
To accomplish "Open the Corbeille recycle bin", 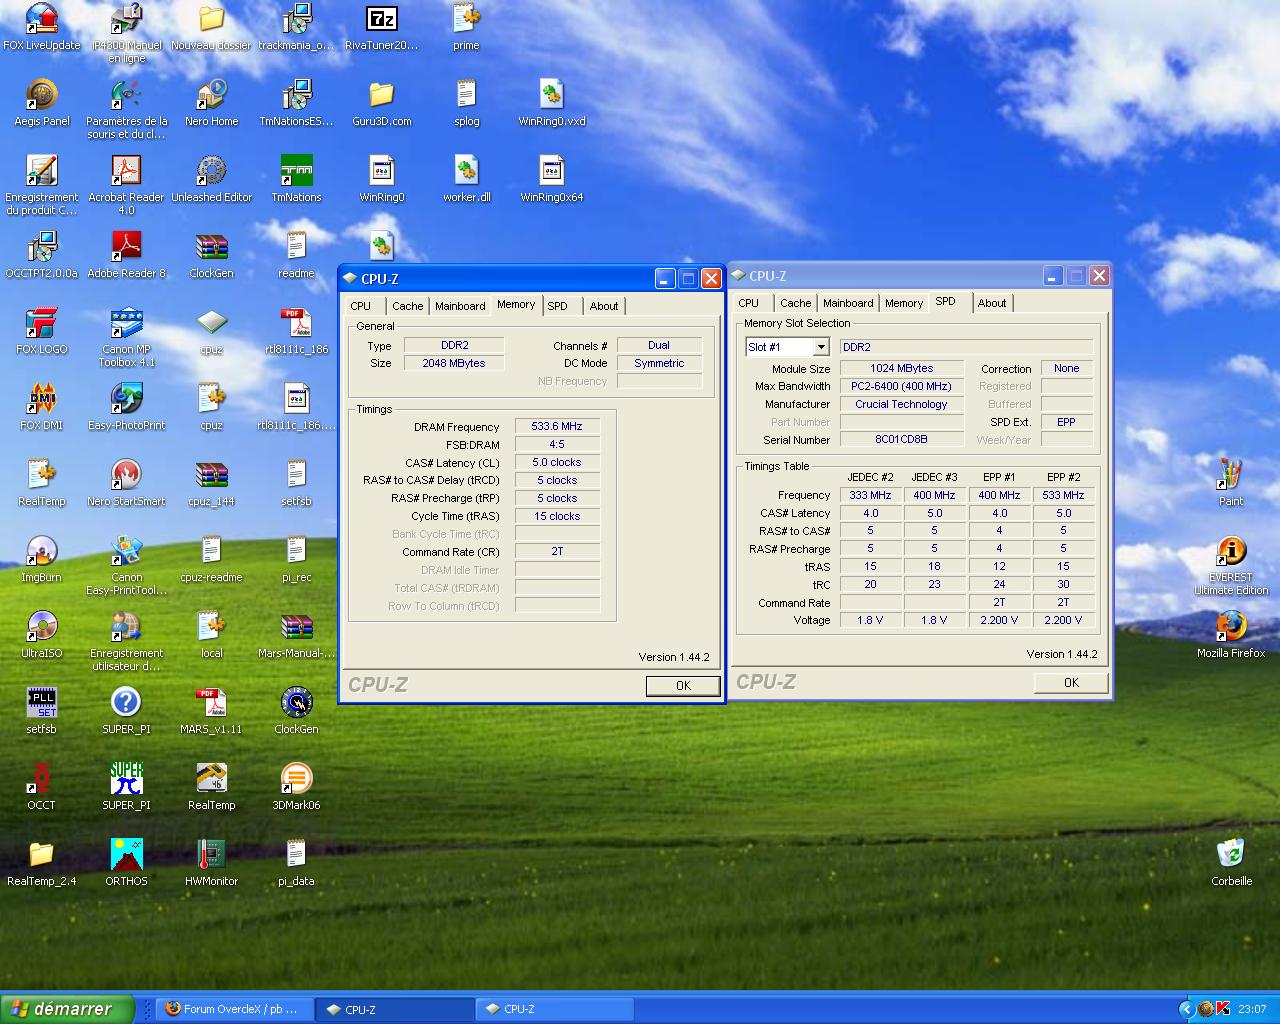I will [x=1231, y=862].
